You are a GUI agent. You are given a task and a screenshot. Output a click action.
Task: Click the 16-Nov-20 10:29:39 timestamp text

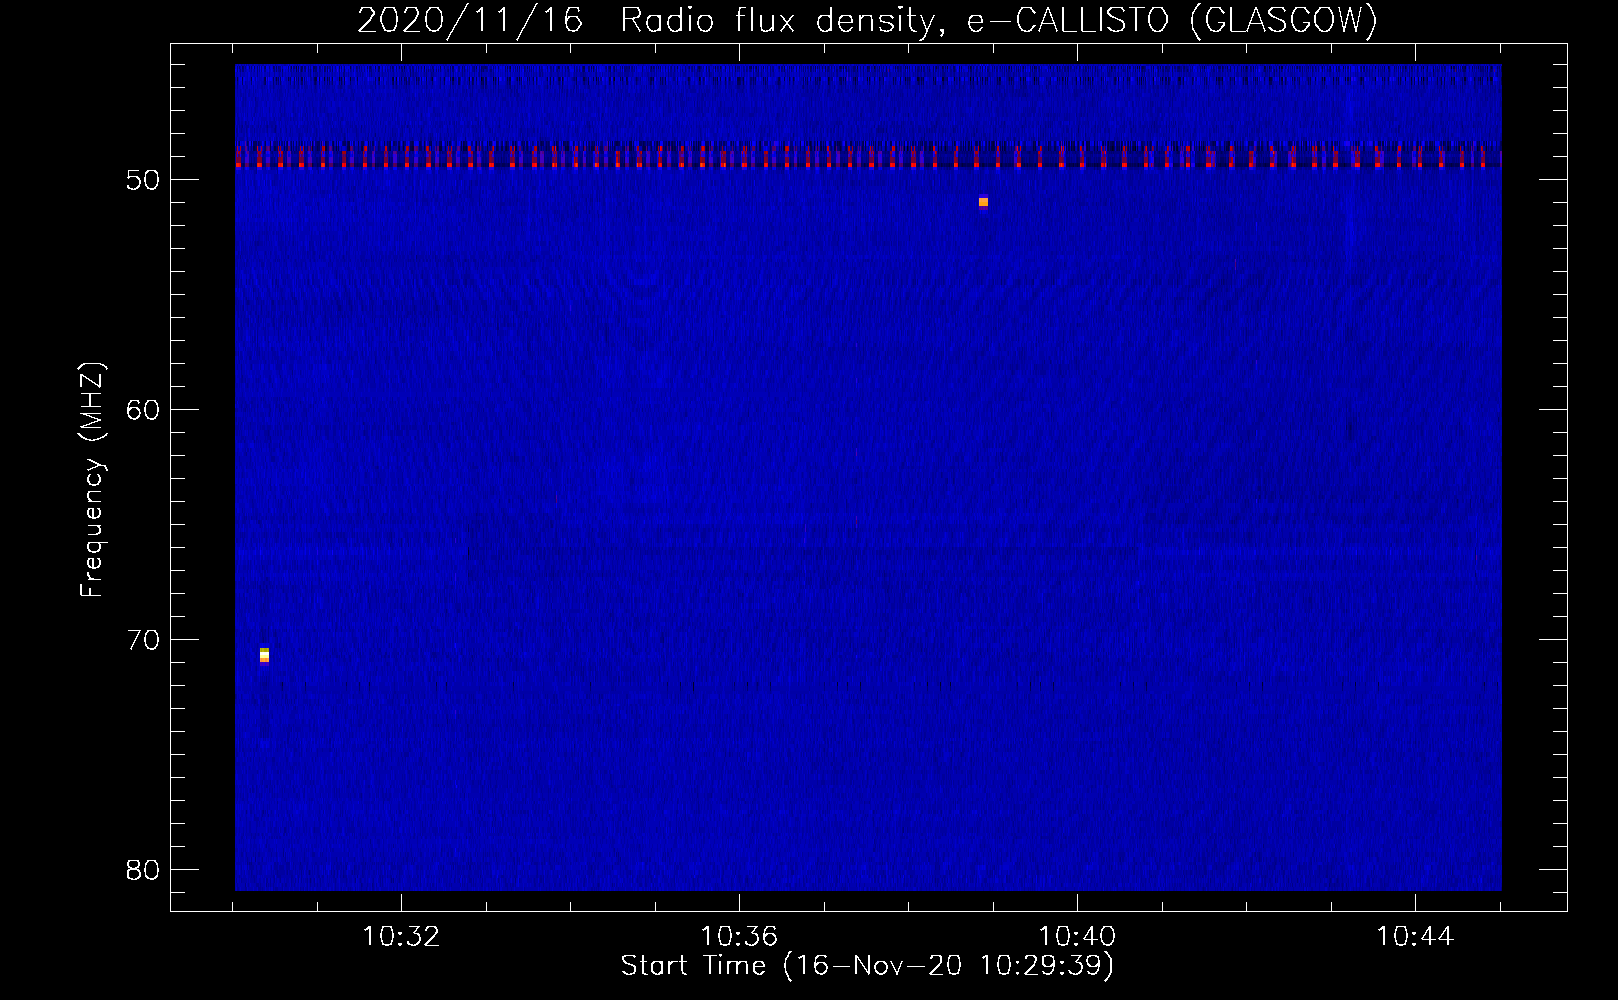(948, 966)
